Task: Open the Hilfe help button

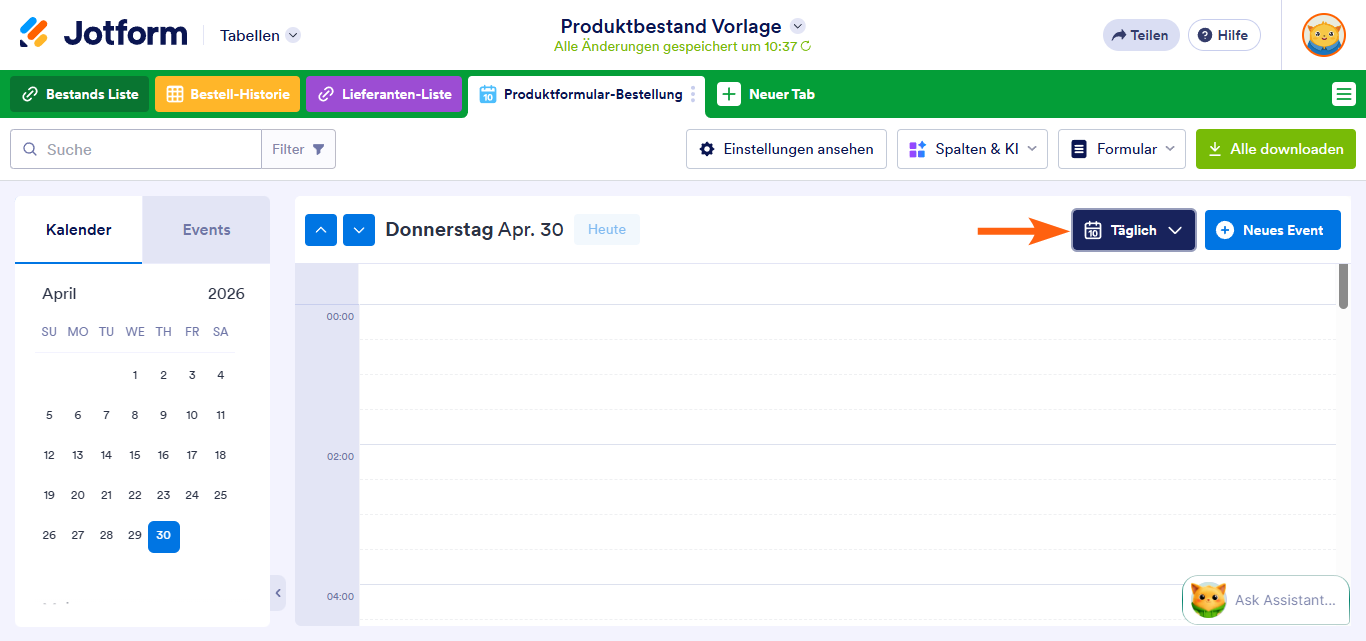Action: point(1224,35)
